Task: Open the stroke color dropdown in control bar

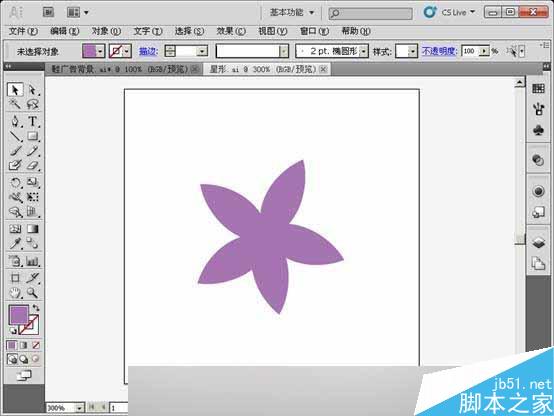Action: click(126, 52)
